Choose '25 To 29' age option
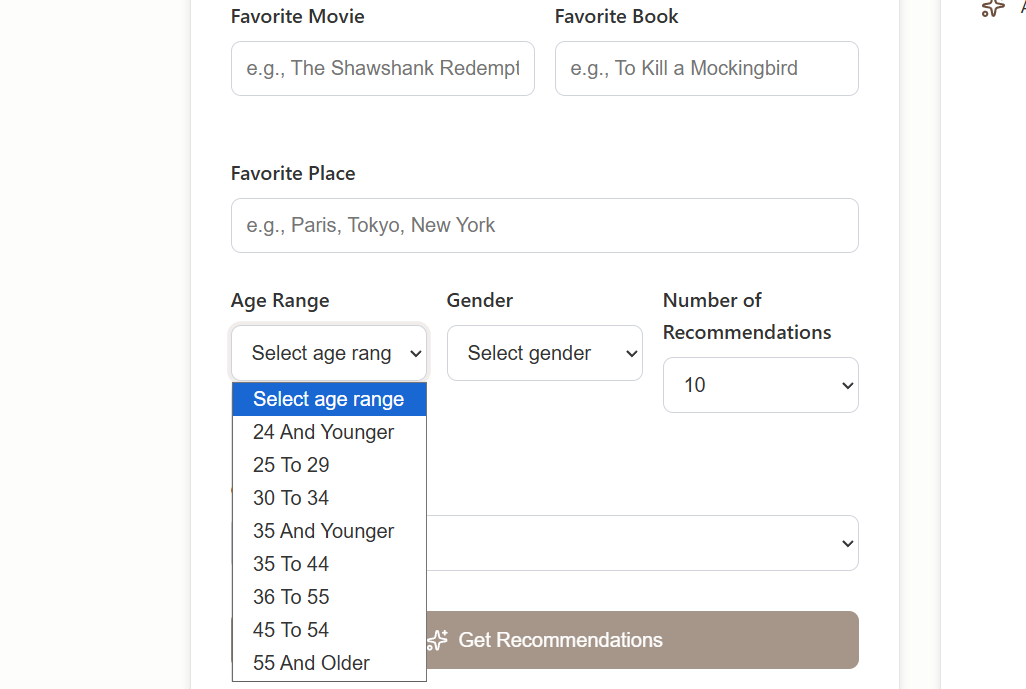The image size is (1026, 689). [291, 465]
